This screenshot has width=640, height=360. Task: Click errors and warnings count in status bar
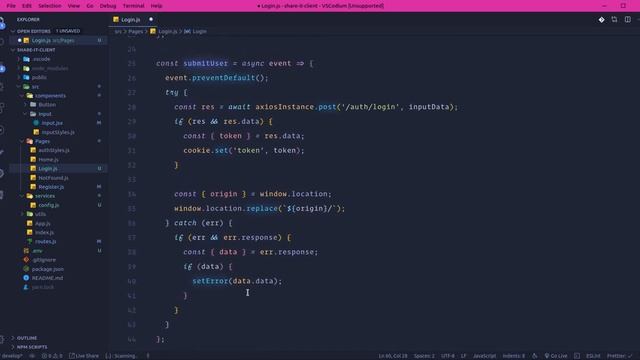(52, 356)
